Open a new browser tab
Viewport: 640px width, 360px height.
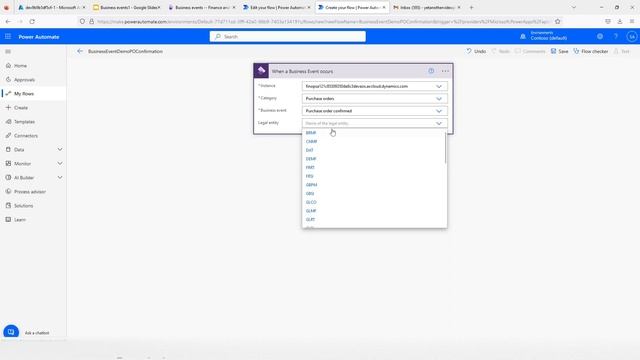point(471,7)
